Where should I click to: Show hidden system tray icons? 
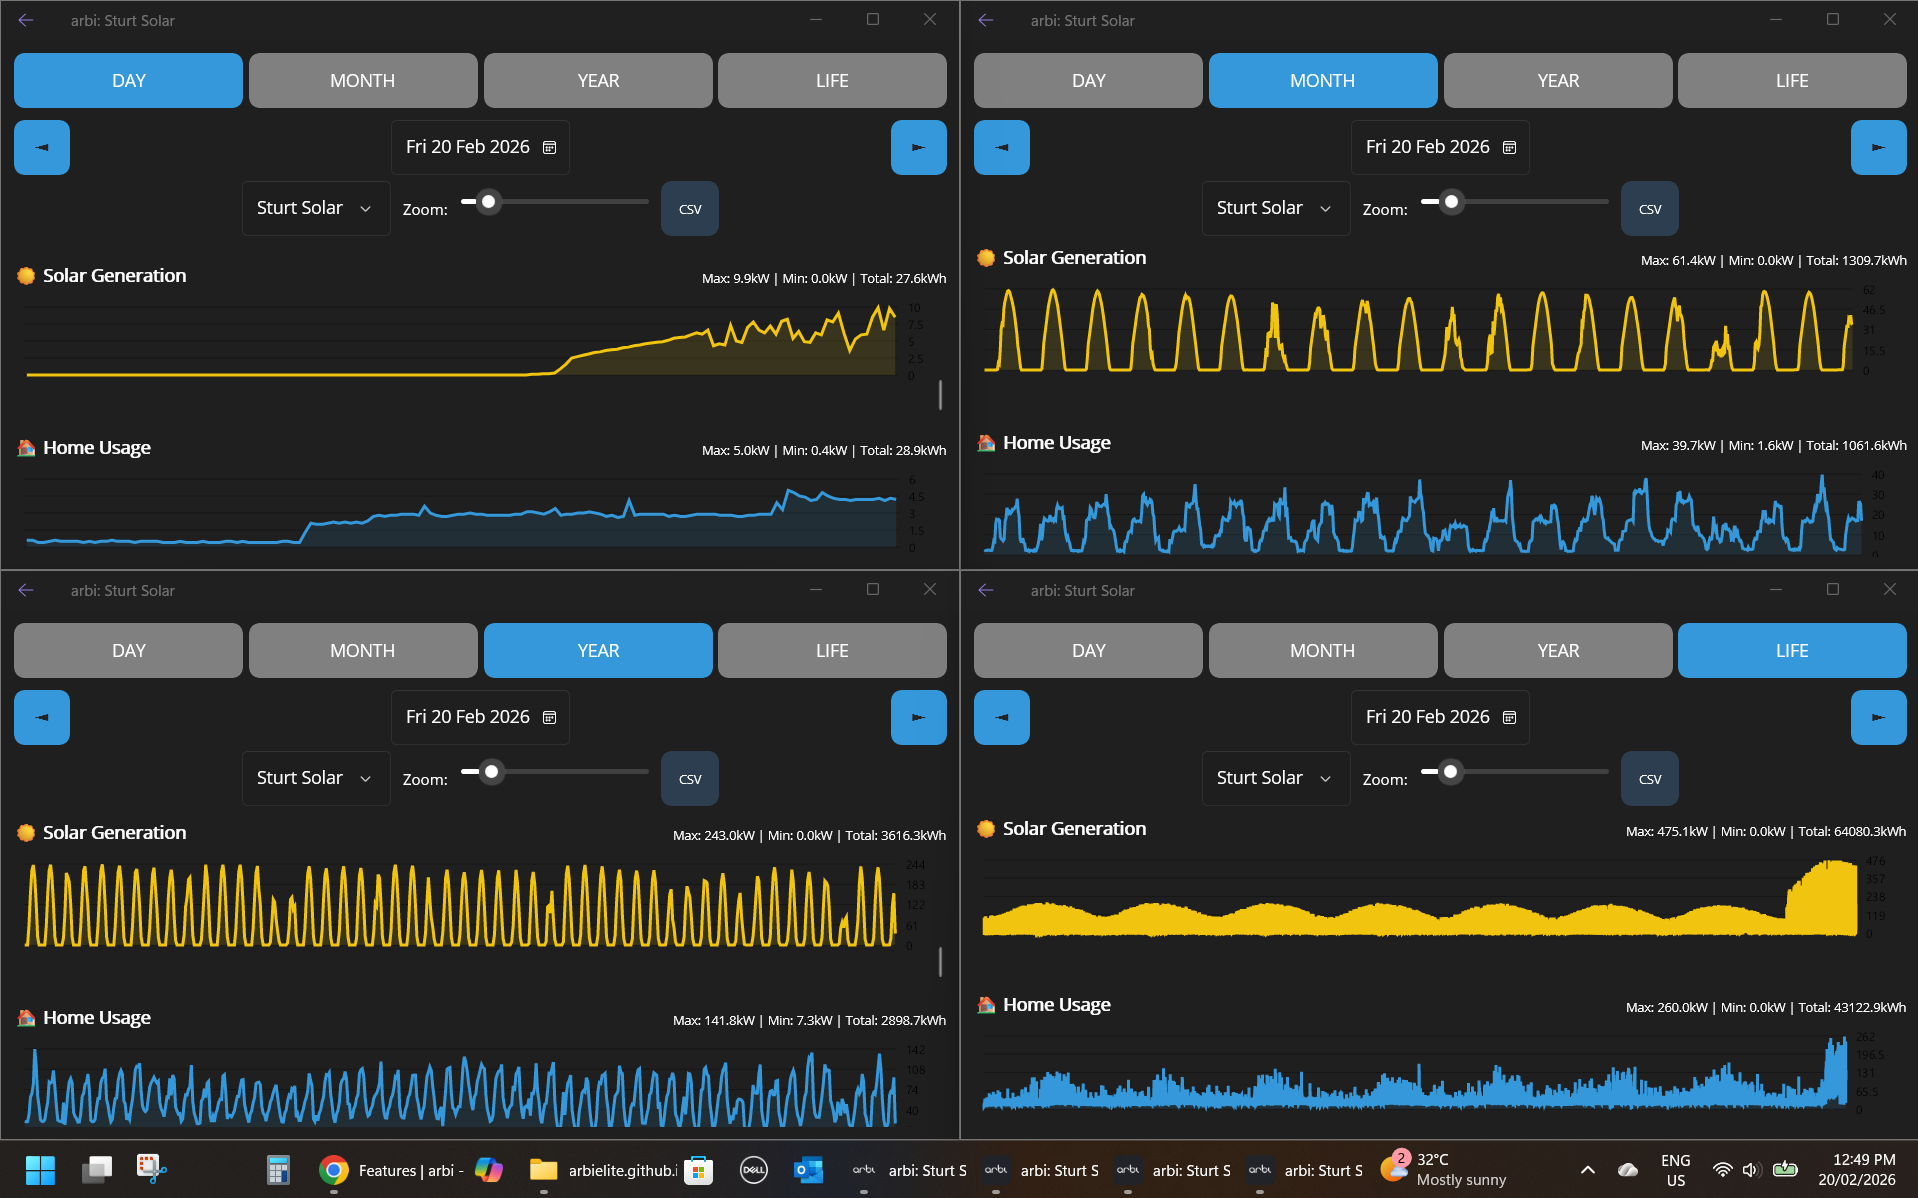1587,1169
